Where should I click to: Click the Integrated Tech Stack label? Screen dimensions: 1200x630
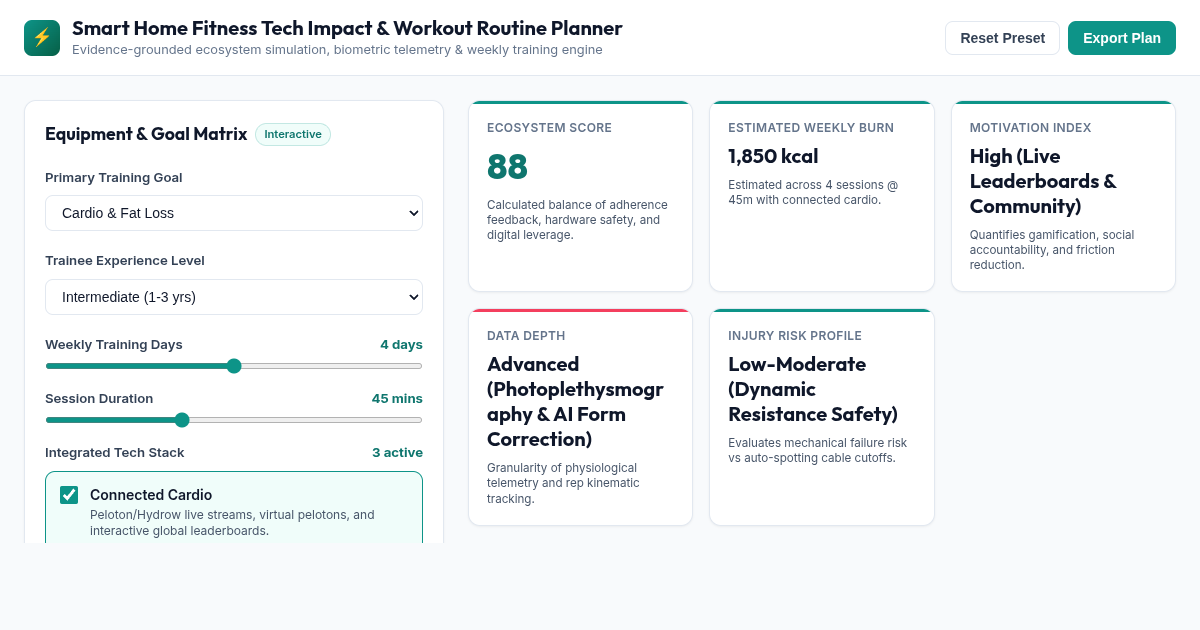point(114,452)
